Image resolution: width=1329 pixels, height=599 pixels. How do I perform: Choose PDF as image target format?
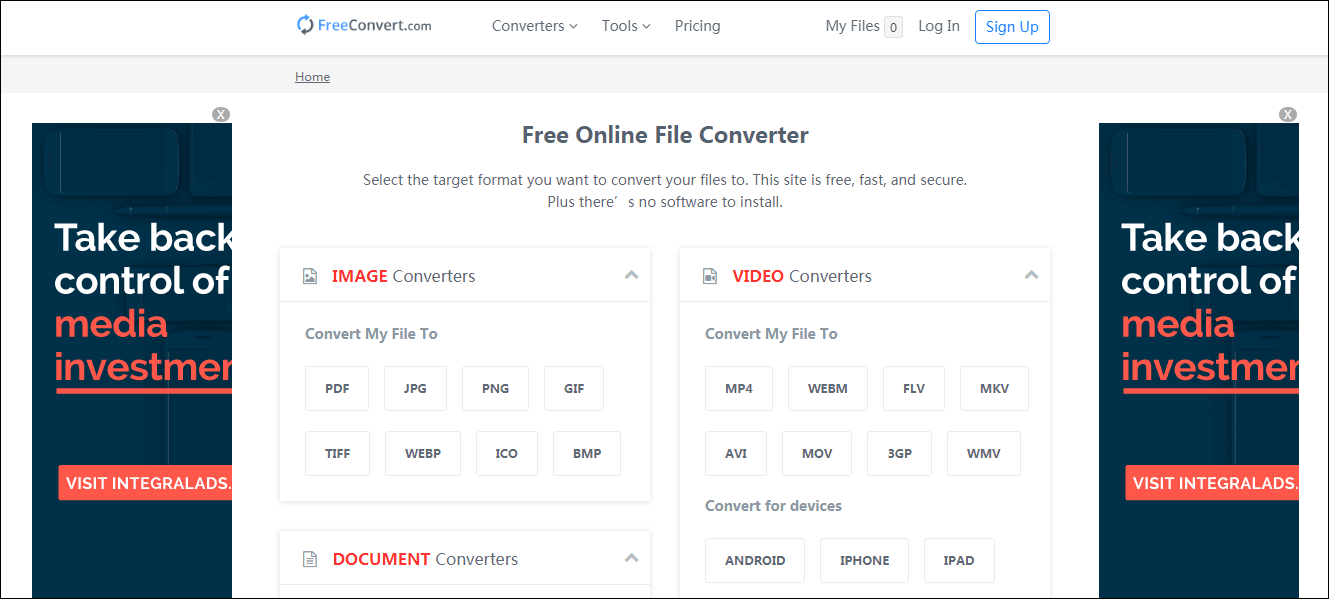[x=337, y=389]
